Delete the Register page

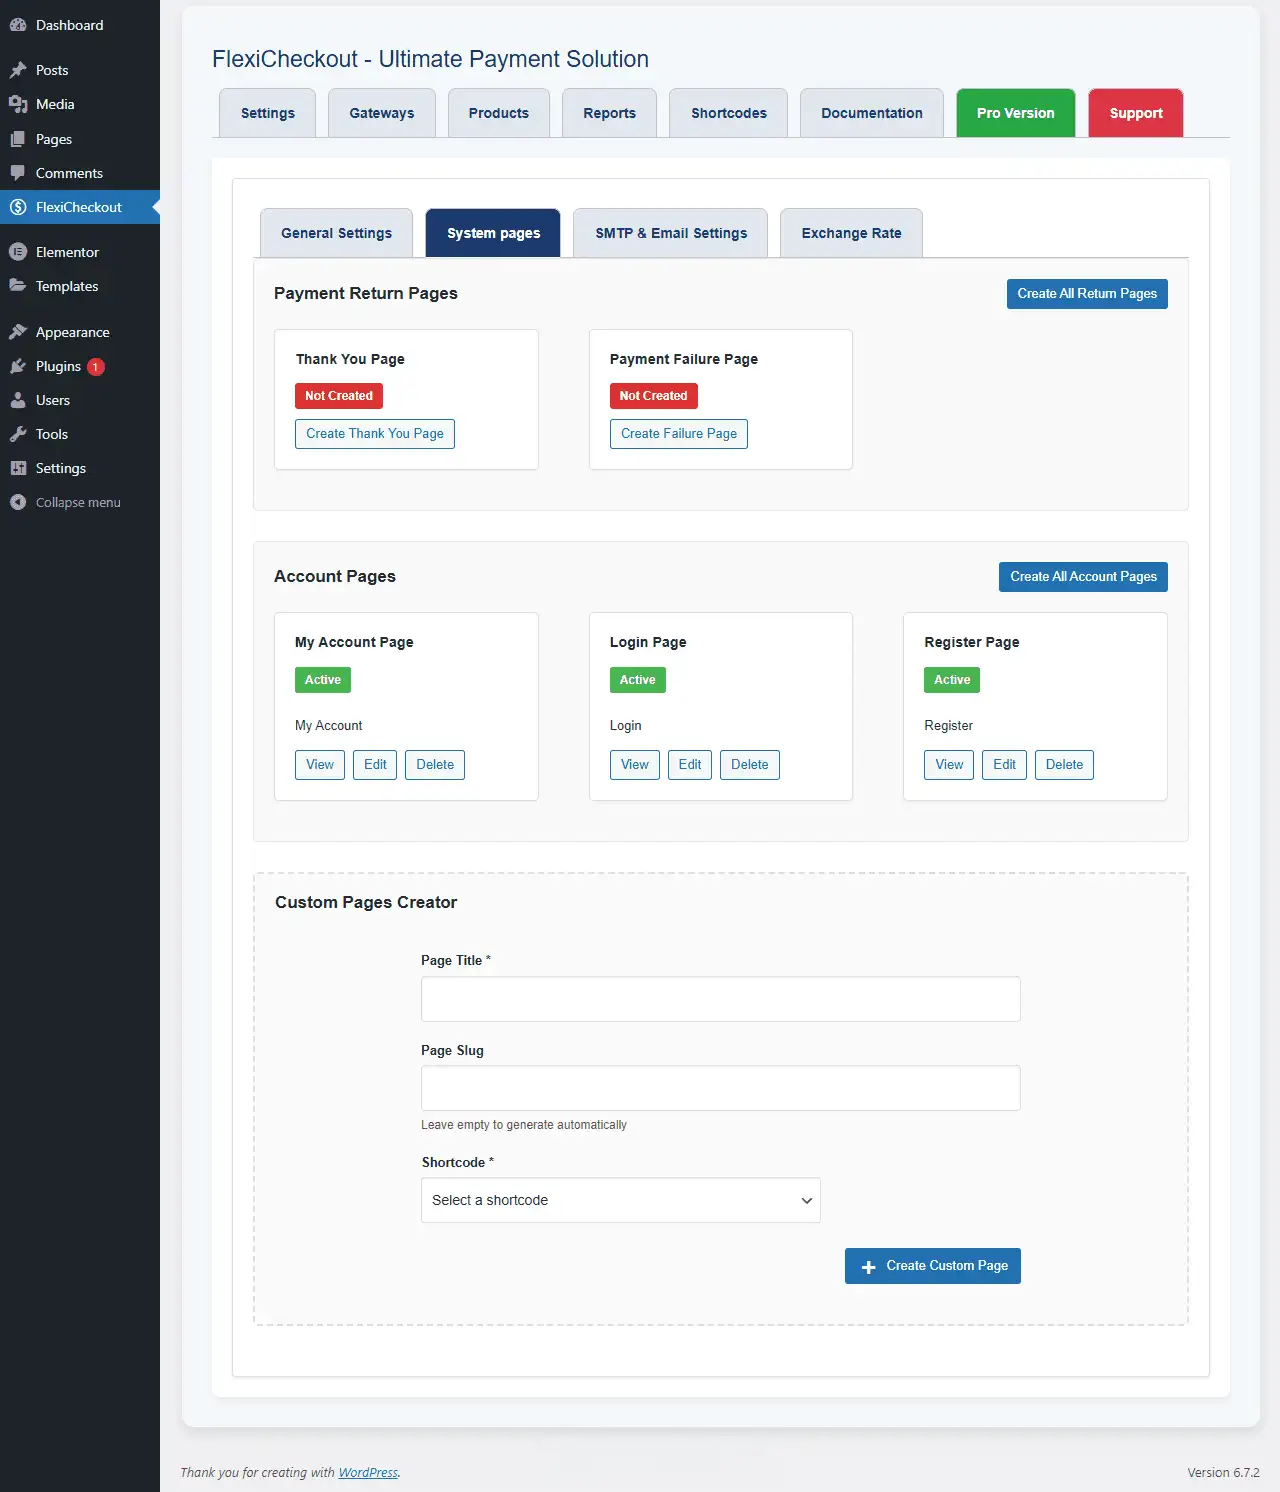click(x=1064, y=765)
